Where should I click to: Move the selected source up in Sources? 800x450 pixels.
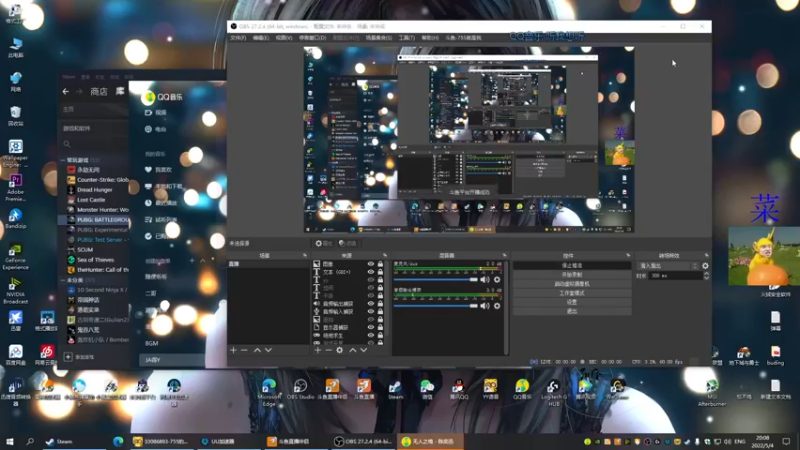[353, 351]
